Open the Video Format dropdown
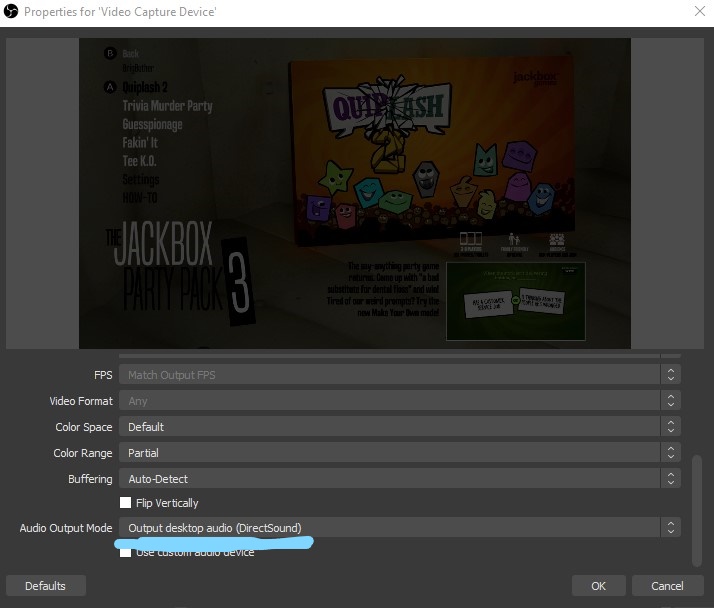The height and width of the screenshot is (608, 714). click(400, 401)
